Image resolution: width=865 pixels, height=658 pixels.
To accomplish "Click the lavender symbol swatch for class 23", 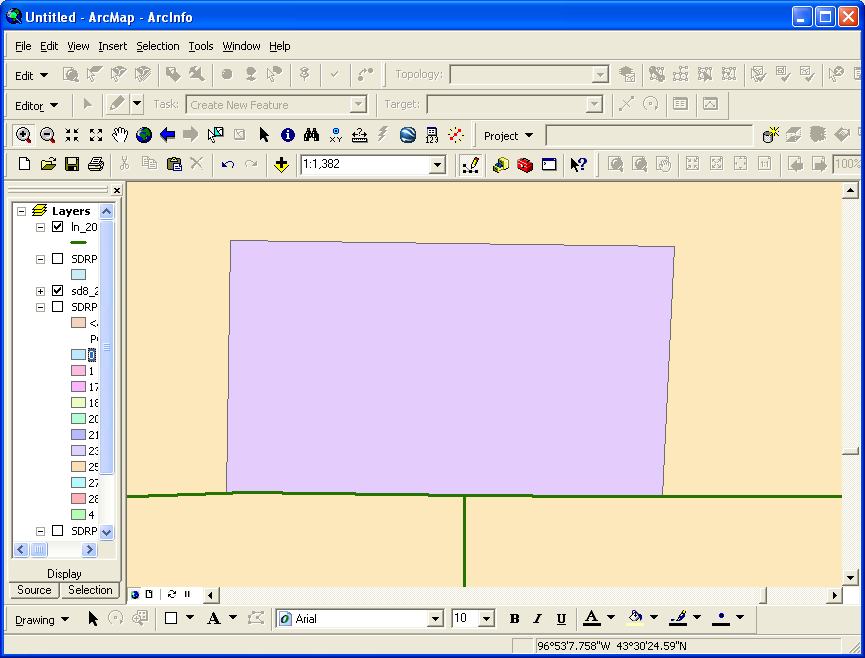I will [x=78, y=451].
